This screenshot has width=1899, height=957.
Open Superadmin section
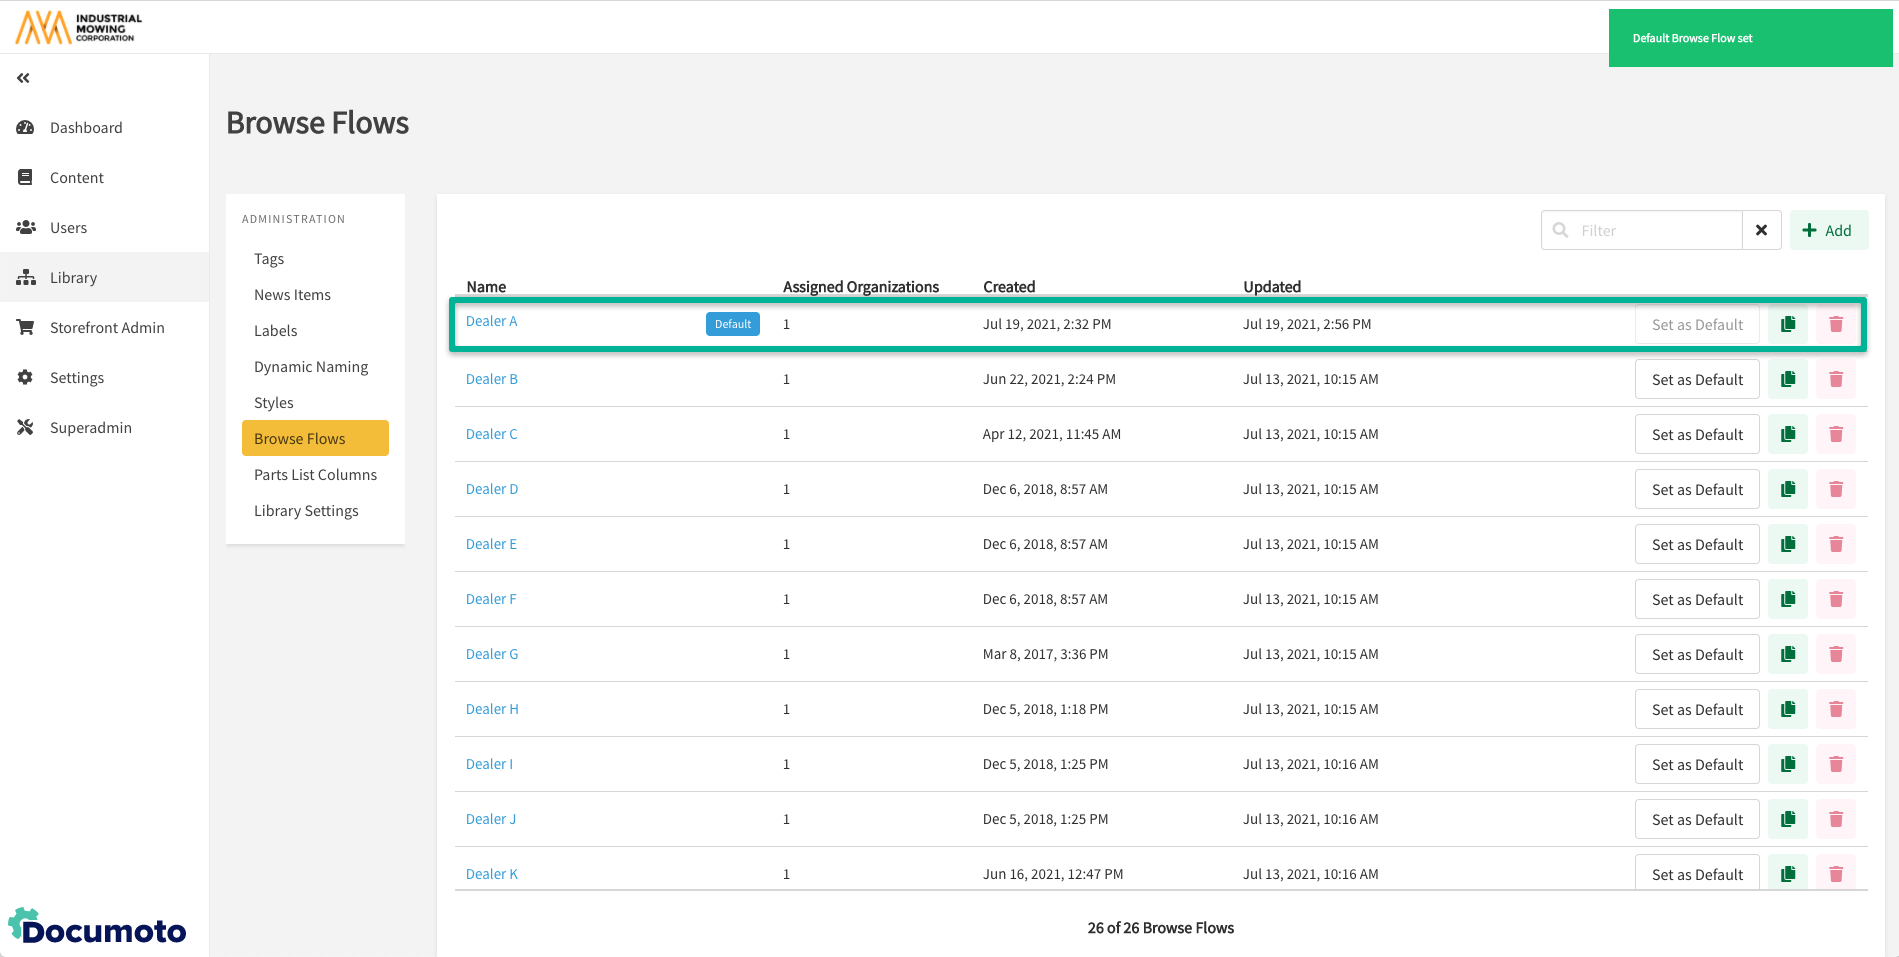click(90, 428)
